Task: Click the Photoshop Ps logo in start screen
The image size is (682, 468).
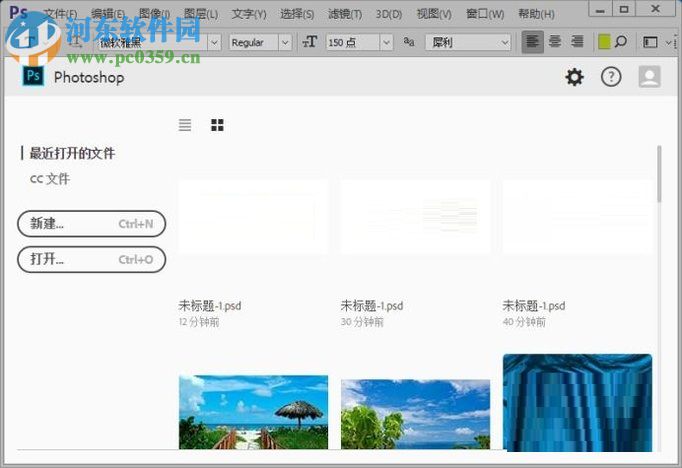Action: click(33, 76)
